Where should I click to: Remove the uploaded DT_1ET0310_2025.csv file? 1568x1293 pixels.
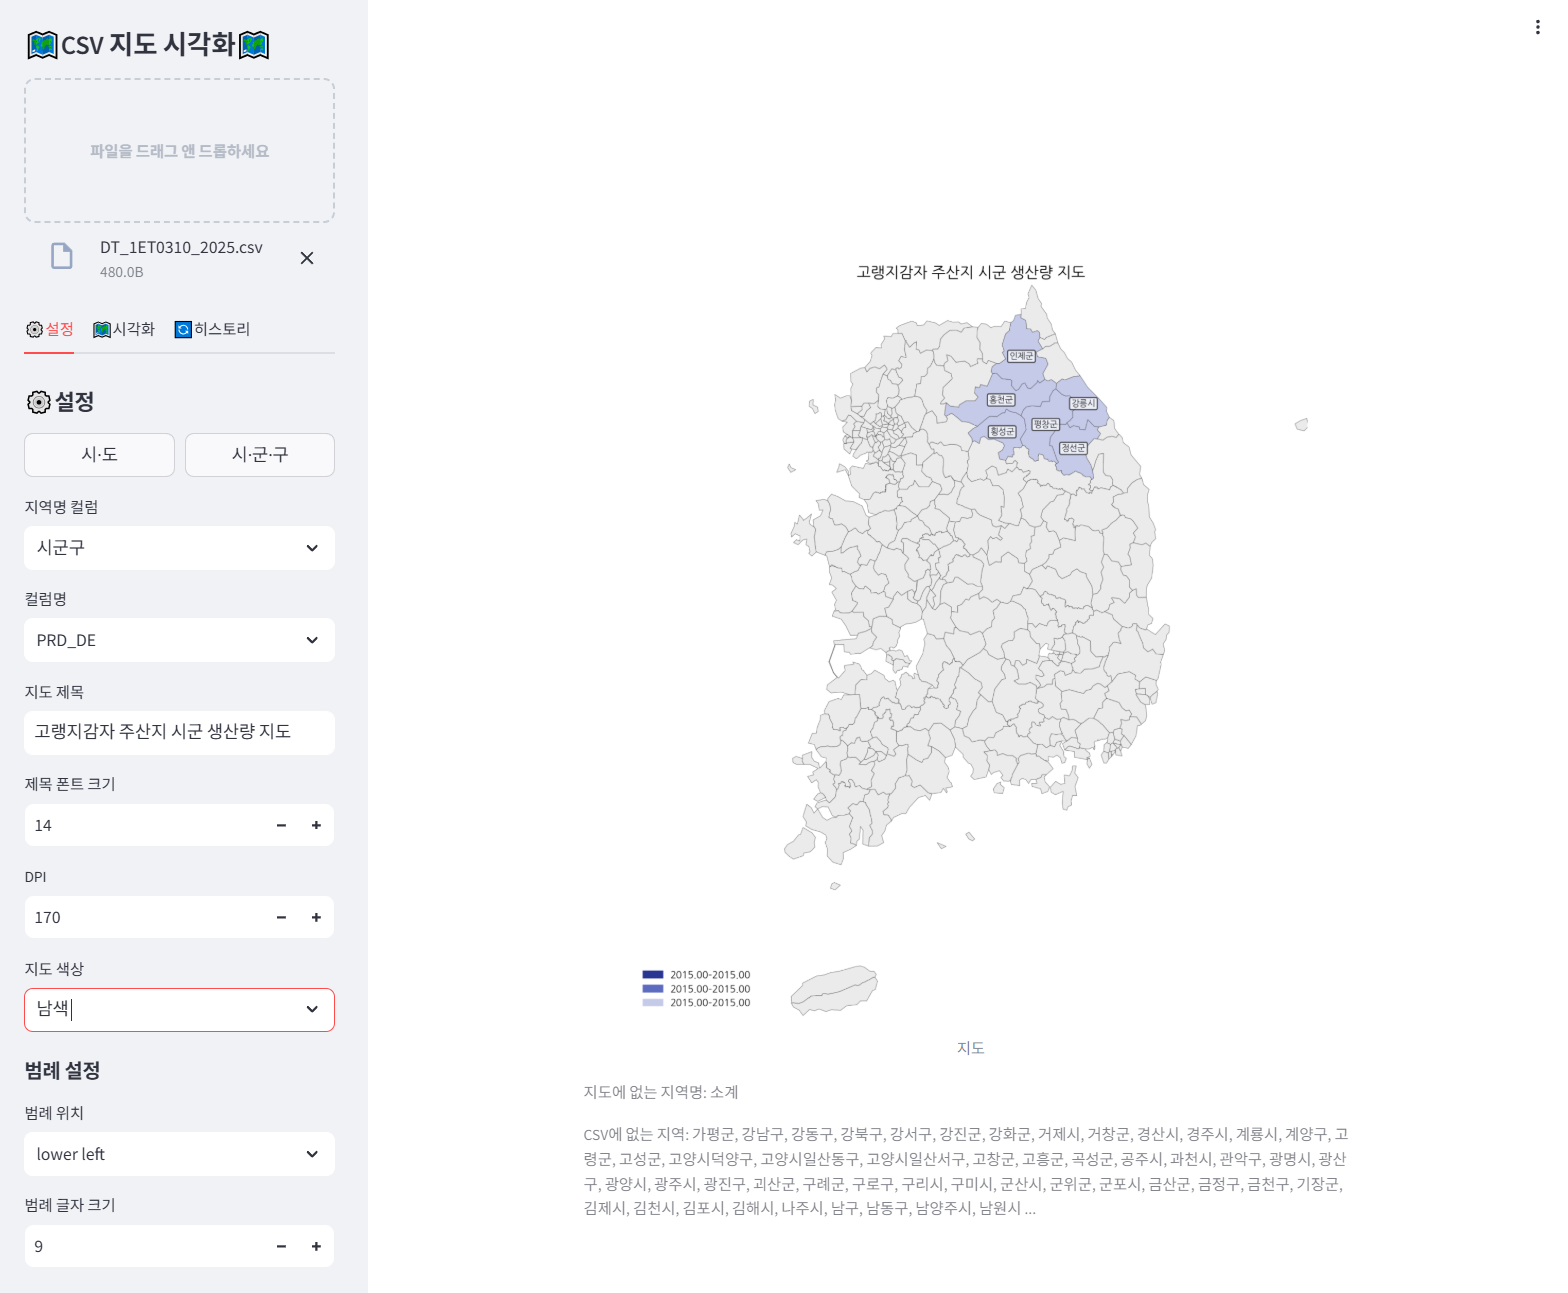pyautogui.click(x=307, y=258)
